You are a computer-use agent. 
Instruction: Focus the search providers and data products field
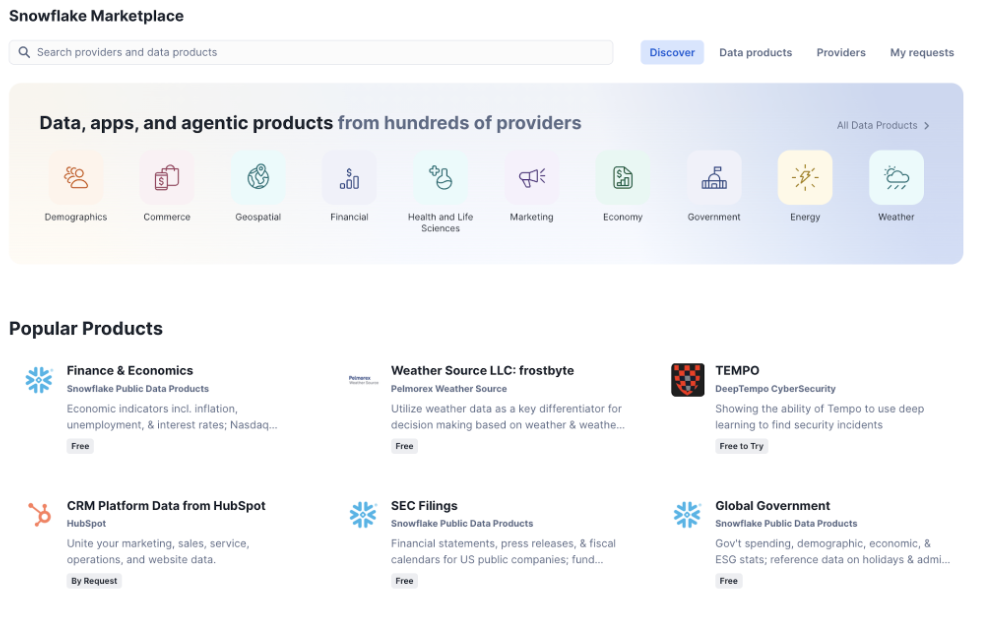coord(311,52)
